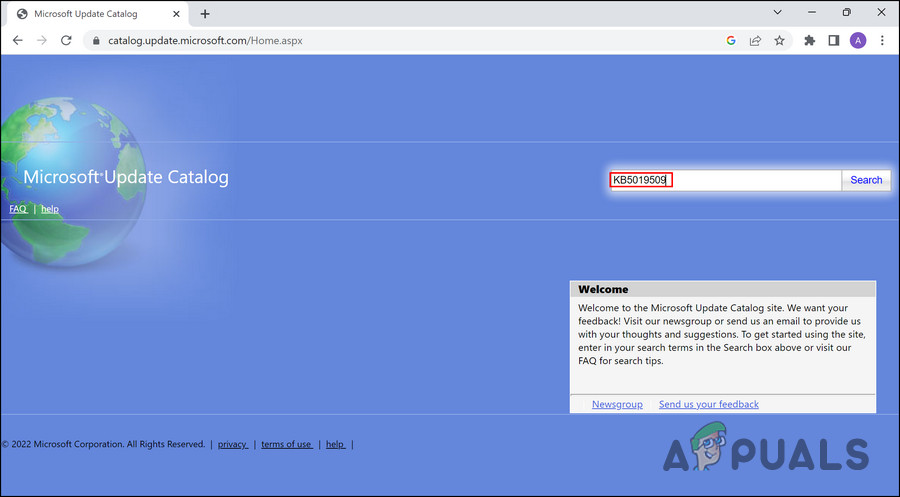The width and height of the screenshot is (900, 497).
Task: Go back to the previous page
Action: point(18,41)
